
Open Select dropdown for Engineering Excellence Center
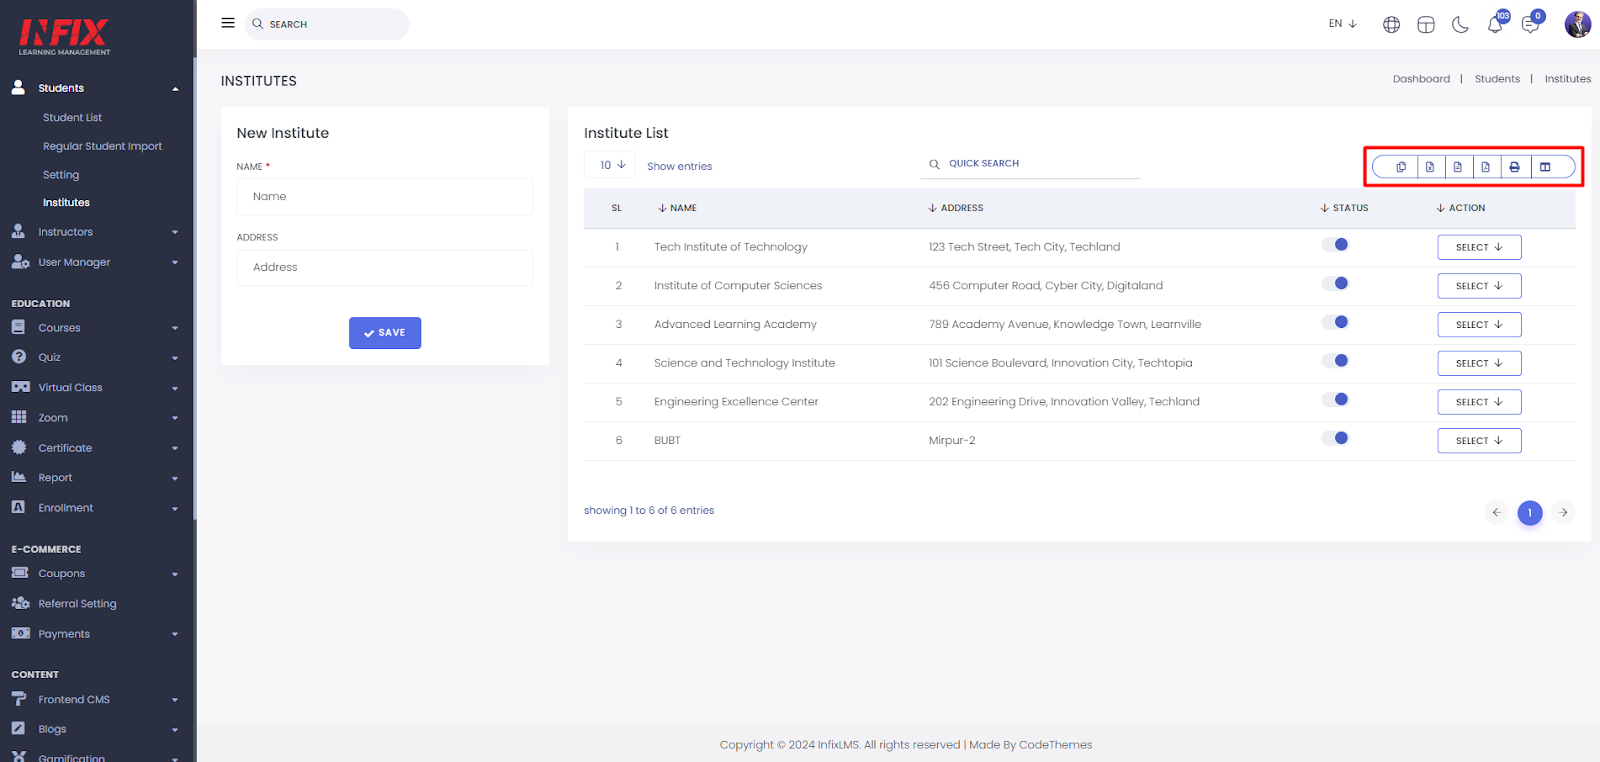(1479, 402)
